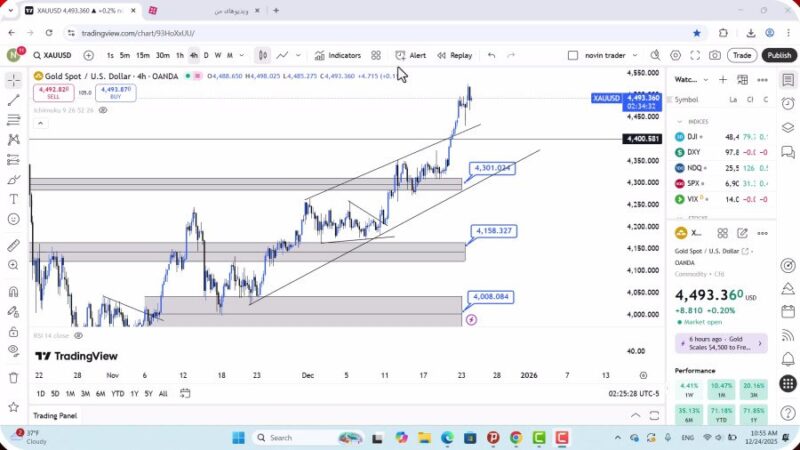Open the Indicators menu
Image resolution: width=800 pixels, height=450 pixels.
(337, 55)
